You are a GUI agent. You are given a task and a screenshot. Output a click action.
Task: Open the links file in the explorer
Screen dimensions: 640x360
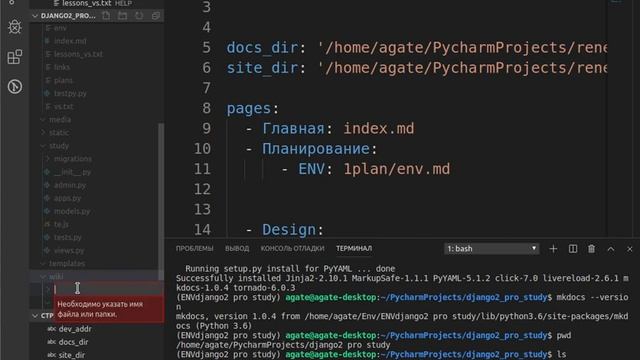tap(62, 67)
